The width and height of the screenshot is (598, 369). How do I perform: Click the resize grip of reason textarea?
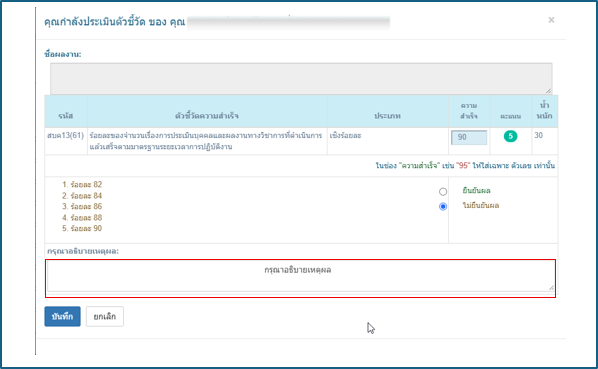[551, 288]
